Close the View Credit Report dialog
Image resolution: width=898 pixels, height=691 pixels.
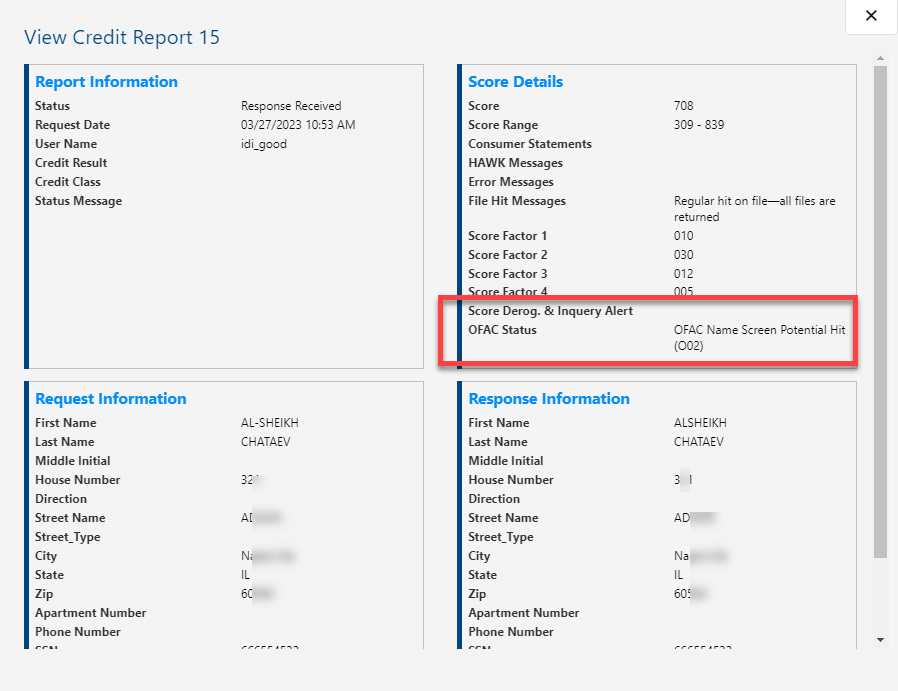coord(870,16)
